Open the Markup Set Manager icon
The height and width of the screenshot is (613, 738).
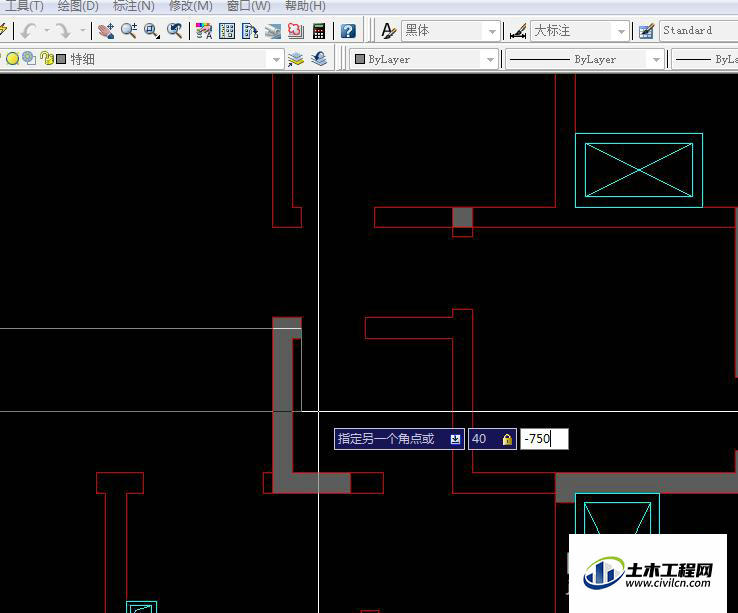click(x=296, y=31)
